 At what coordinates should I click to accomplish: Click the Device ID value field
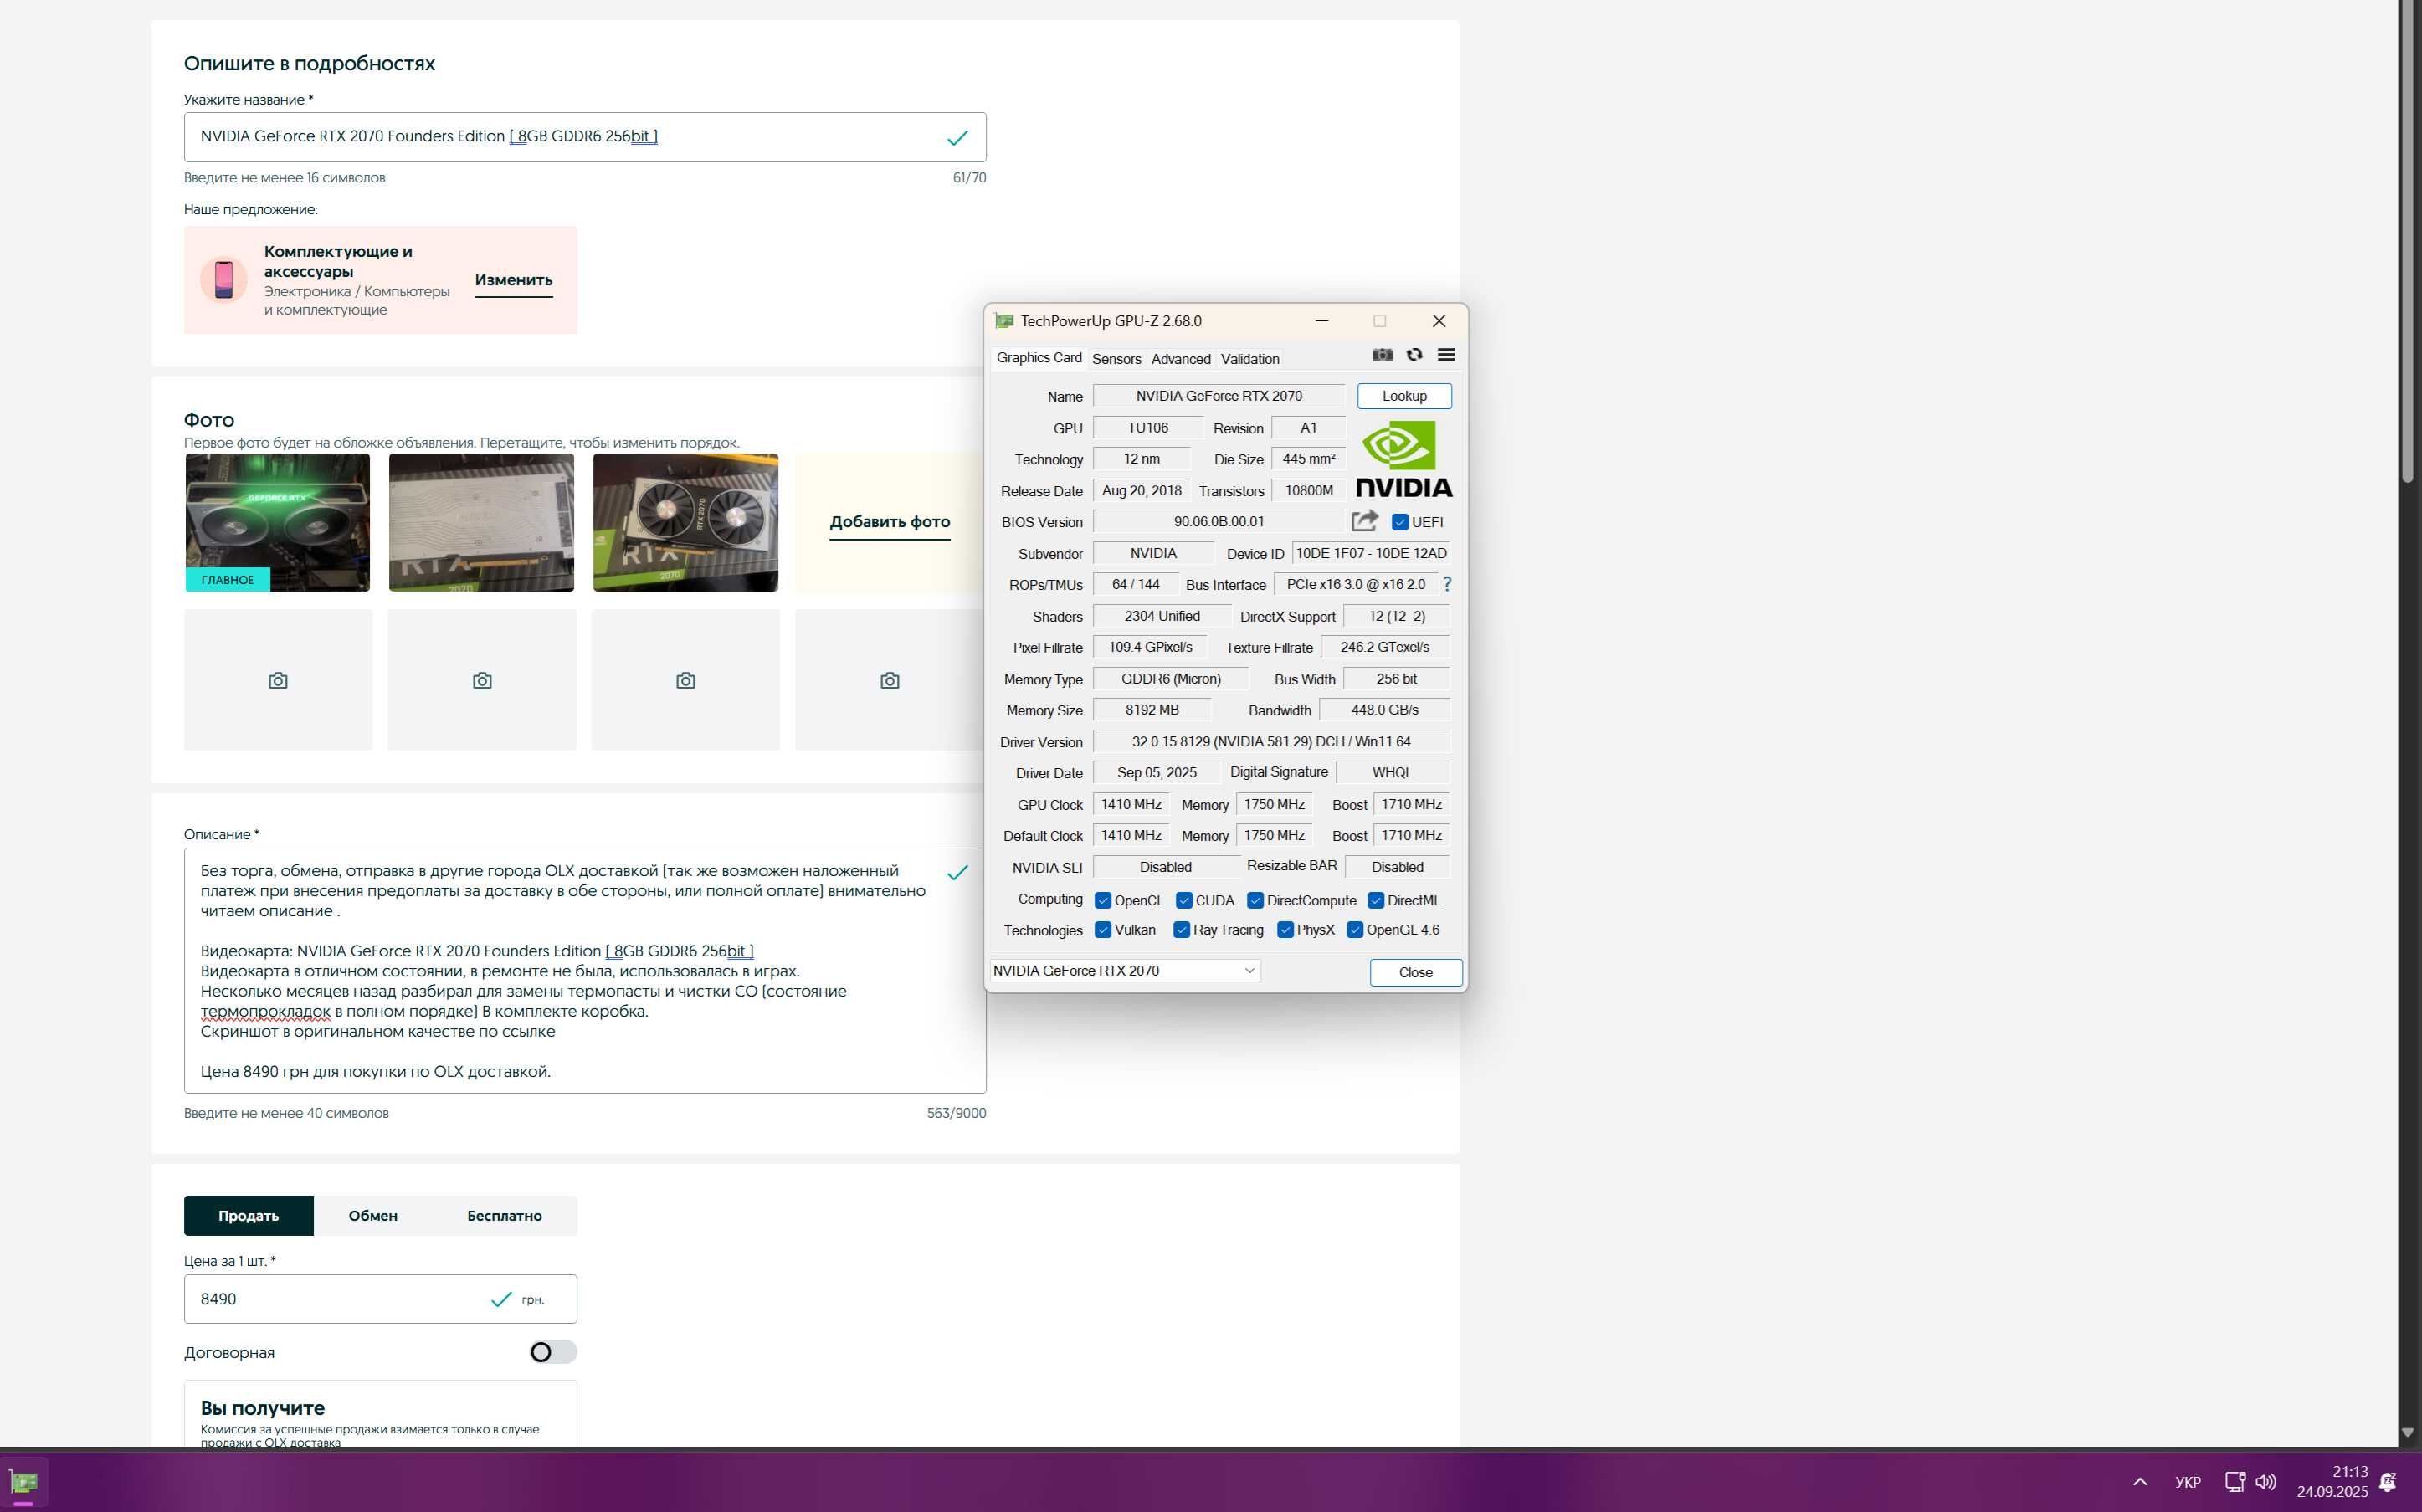coord(1371,553)
